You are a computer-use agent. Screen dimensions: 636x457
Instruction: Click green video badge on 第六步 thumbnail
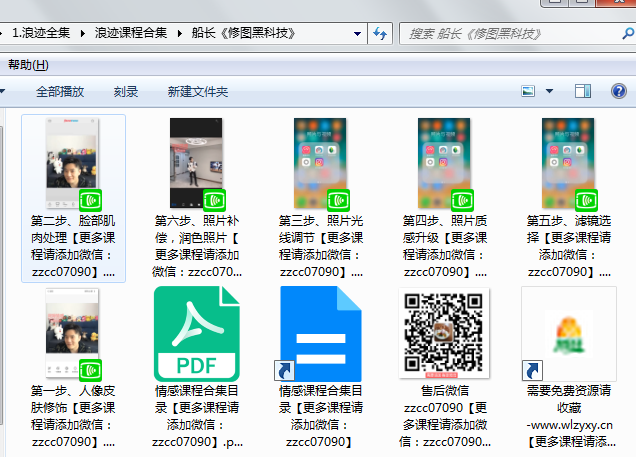pos(214,200)
